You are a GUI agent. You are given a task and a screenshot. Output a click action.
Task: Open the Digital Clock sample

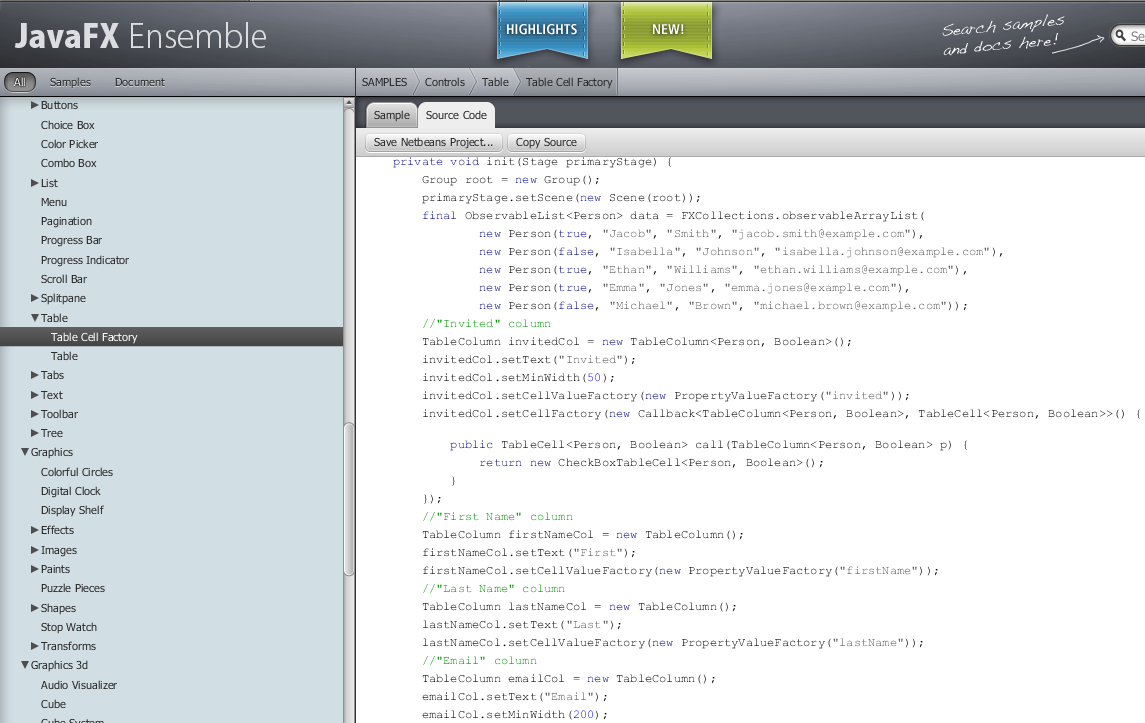[x=70, y=491]
